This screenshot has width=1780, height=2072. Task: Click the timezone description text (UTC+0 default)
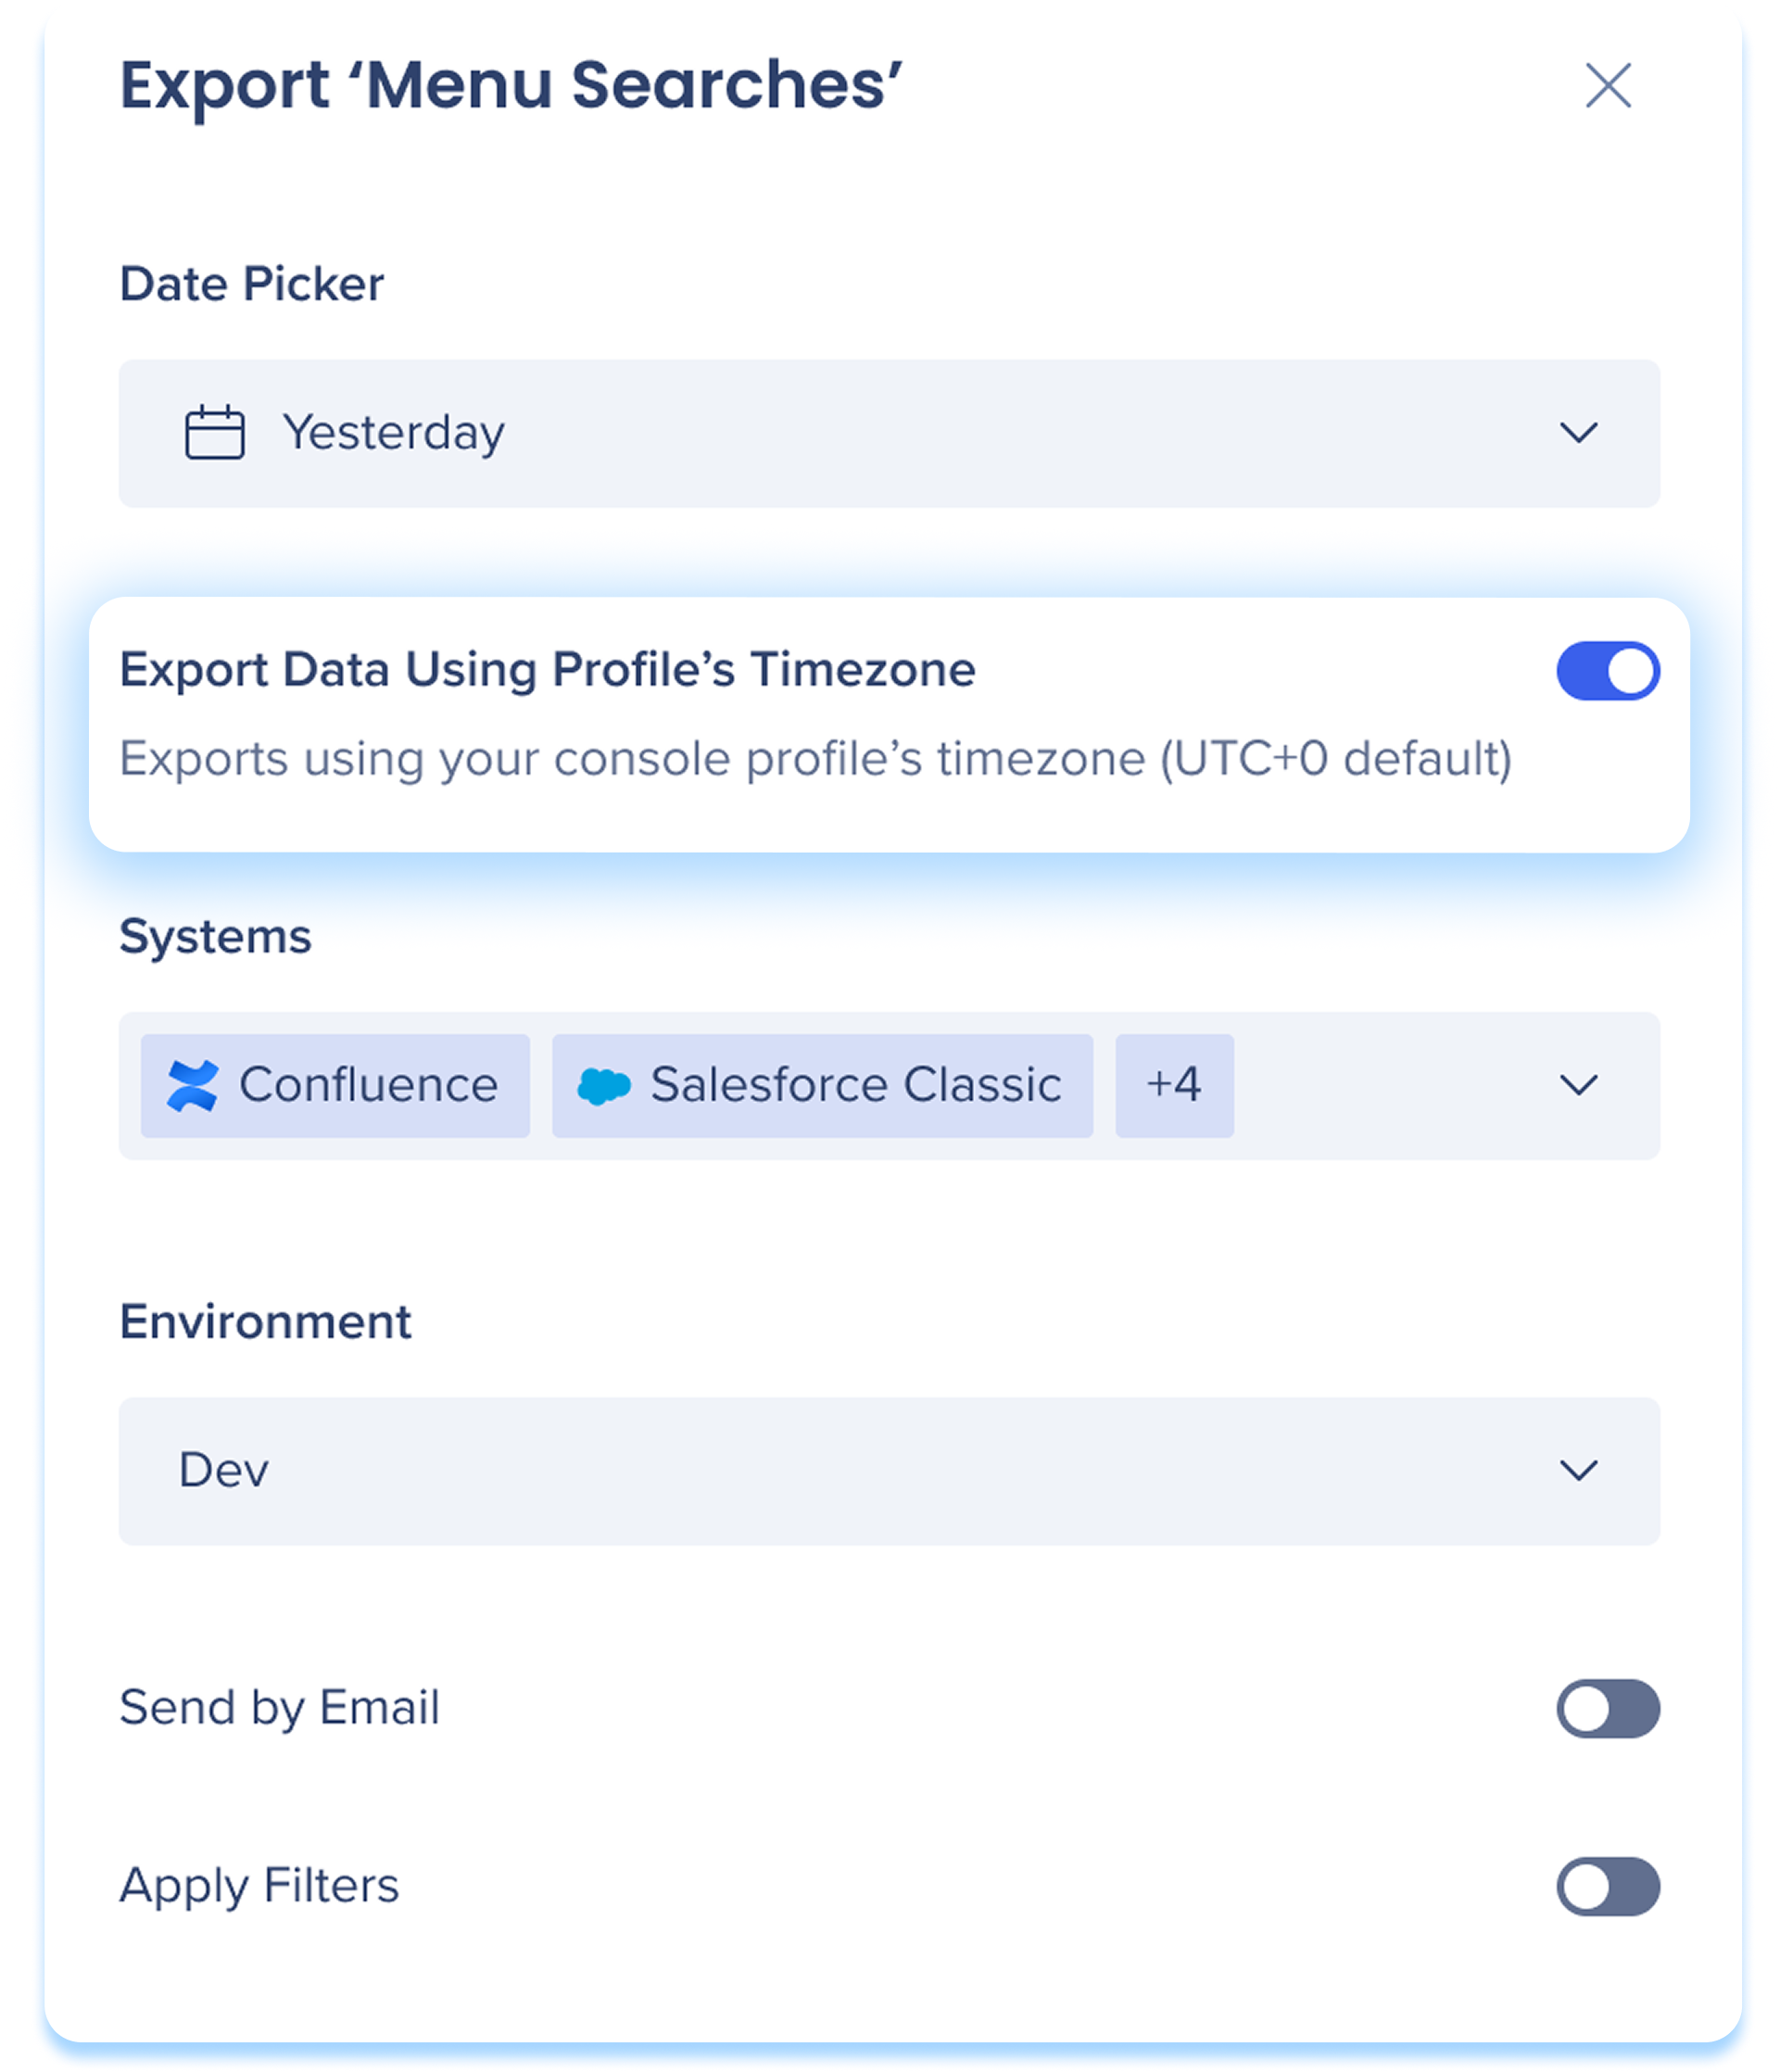pos(815,759)
